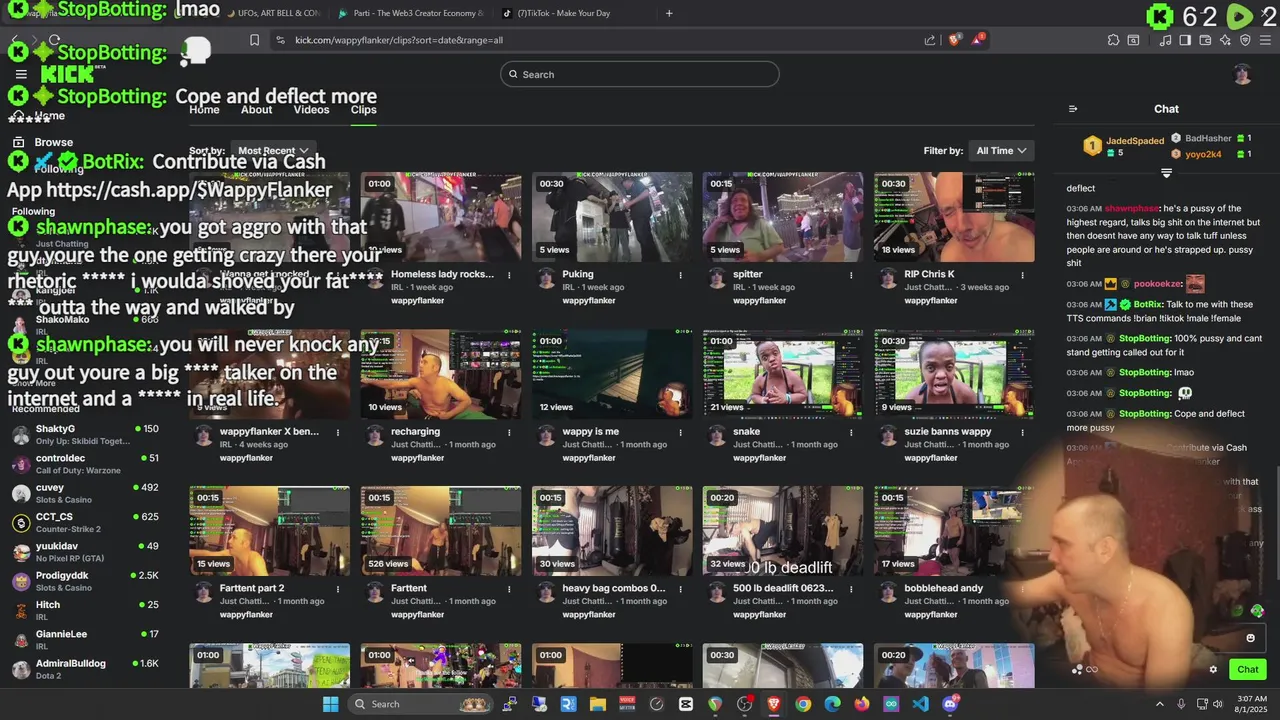Open options menu for suzie banns wappy

[x=1022, y=432]
